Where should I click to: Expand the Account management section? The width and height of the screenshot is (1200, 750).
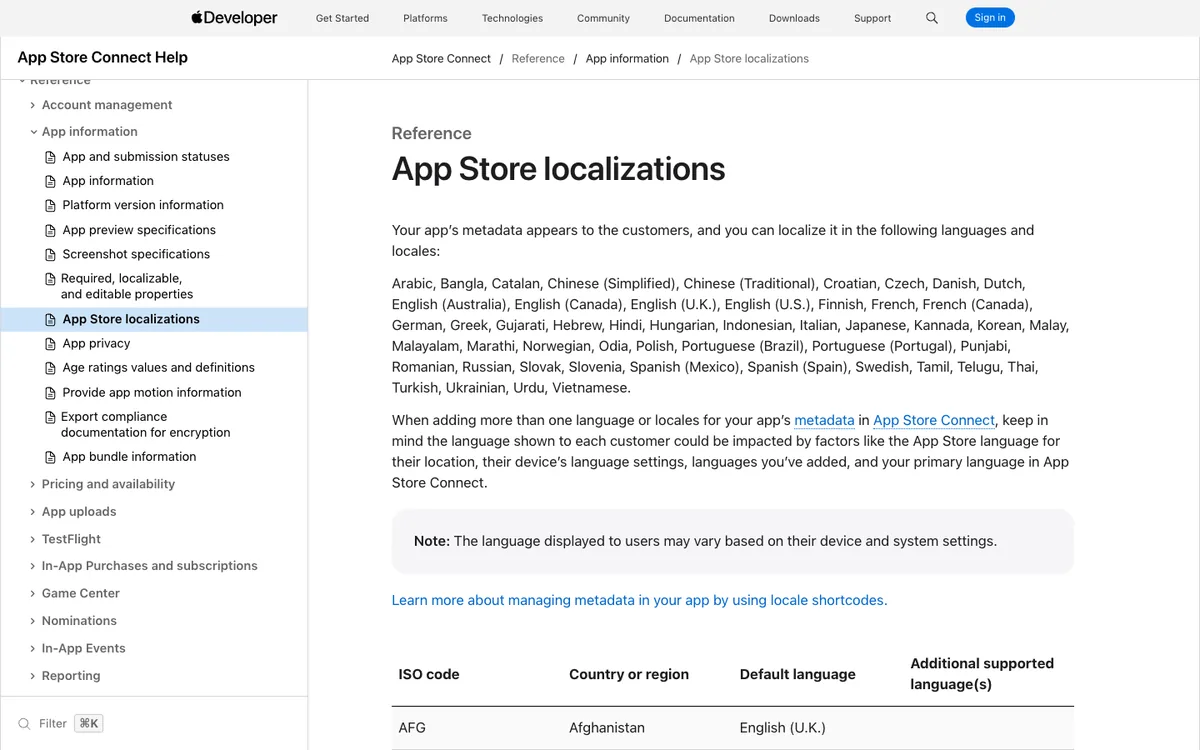32,105
